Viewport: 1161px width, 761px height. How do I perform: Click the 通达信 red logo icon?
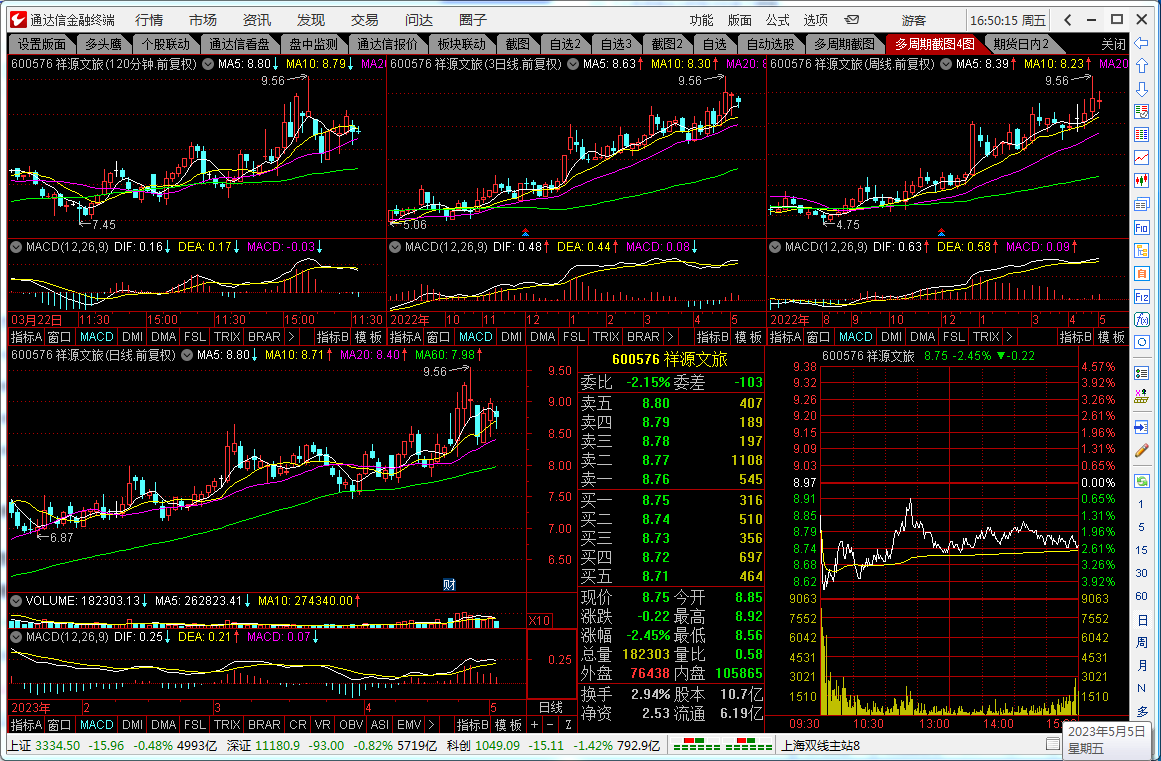click(19, 20)
